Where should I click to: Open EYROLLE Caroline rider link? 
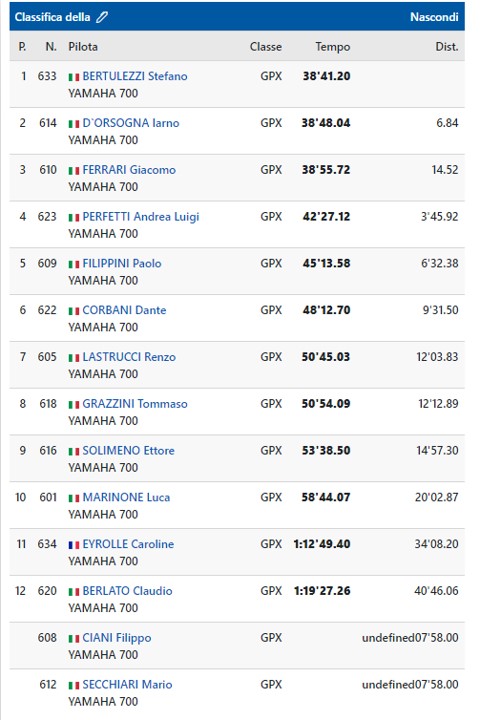coord(128,545)
